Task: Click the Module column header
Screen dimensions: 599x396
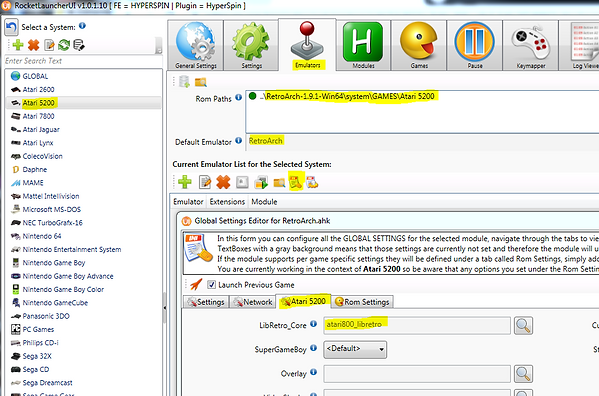Action: [x=264, y=202]
